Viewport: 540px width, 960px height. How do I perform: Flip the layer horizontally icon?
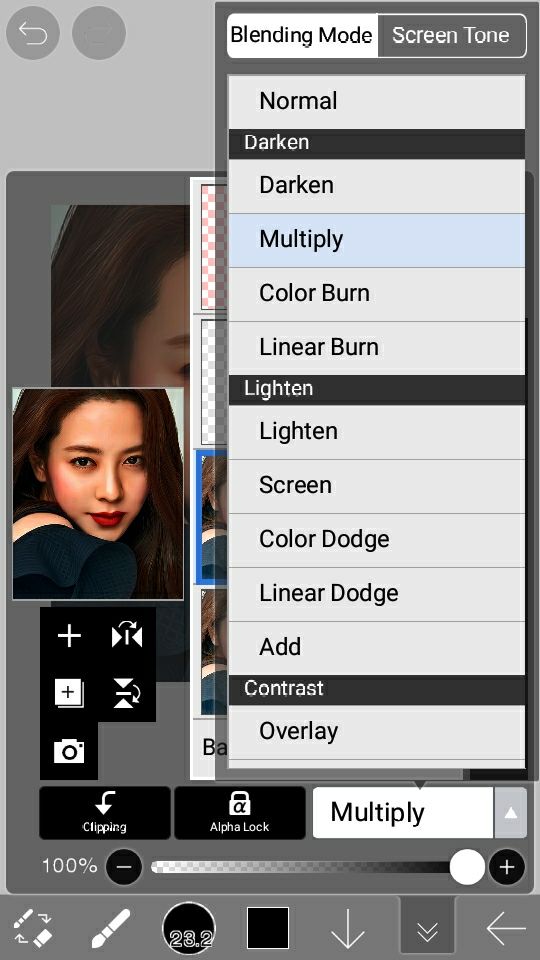coord(127,636)
